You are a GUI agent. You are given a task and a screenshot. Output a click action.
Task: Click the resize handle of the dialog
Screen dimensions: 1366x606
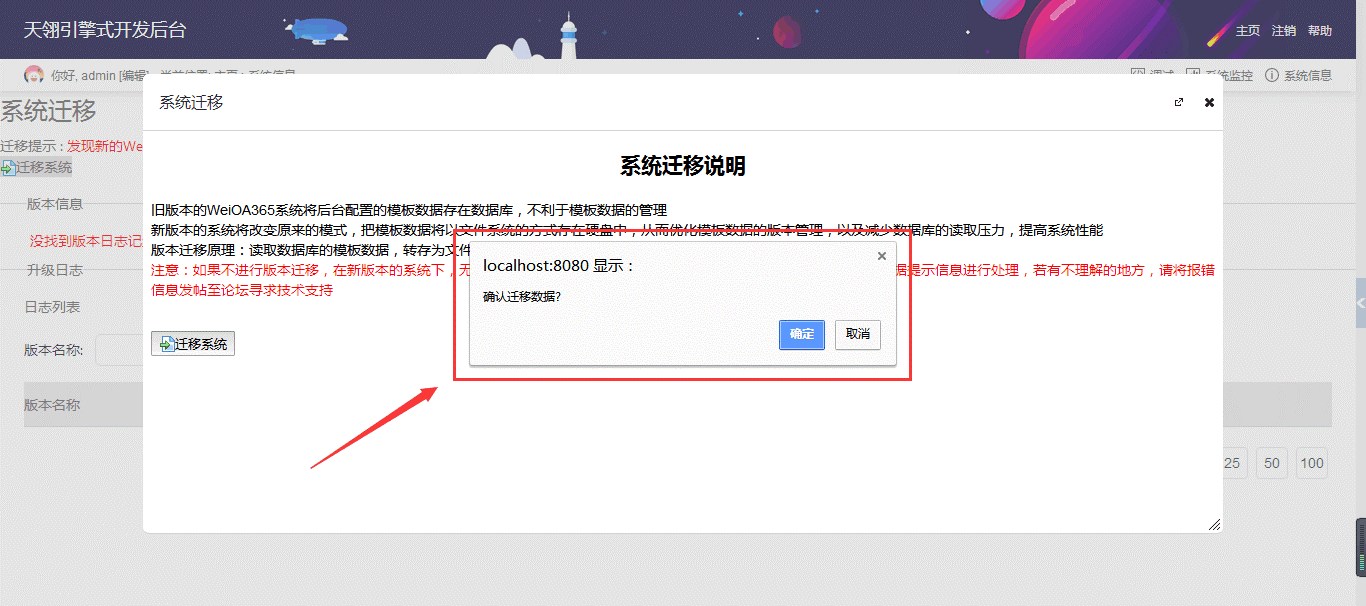1214,523
